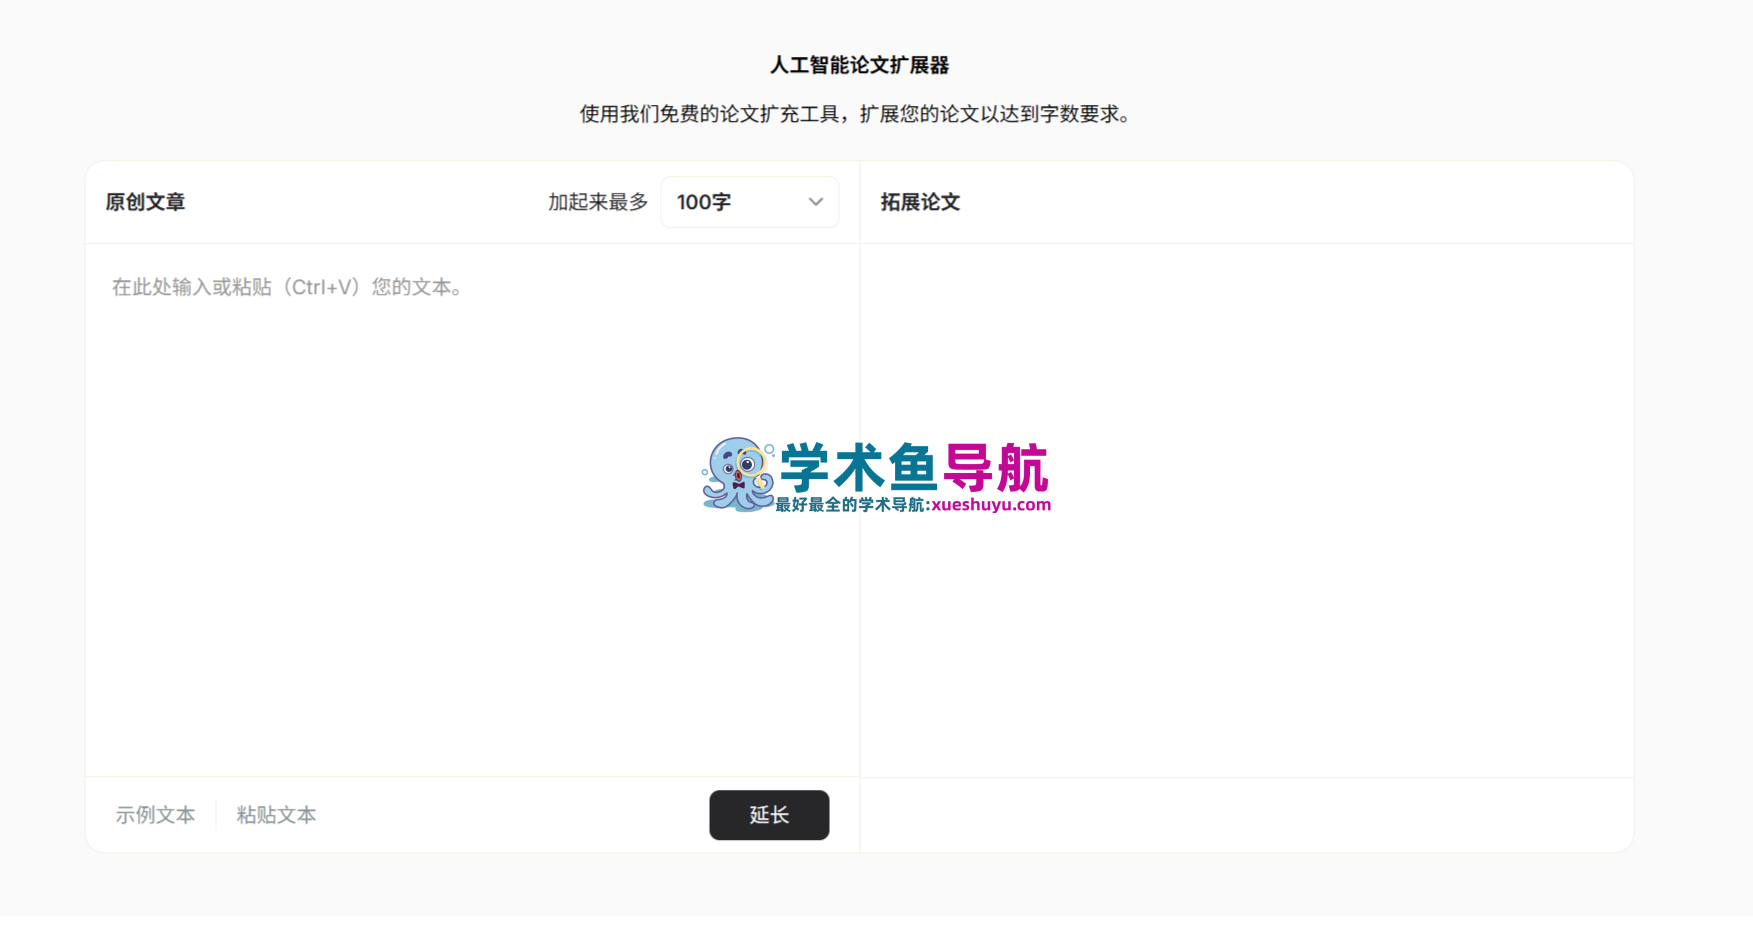This screenshot has width=1753, height=951.
Task: Click the 粘贴文本 link
Action: click(276, 815)
